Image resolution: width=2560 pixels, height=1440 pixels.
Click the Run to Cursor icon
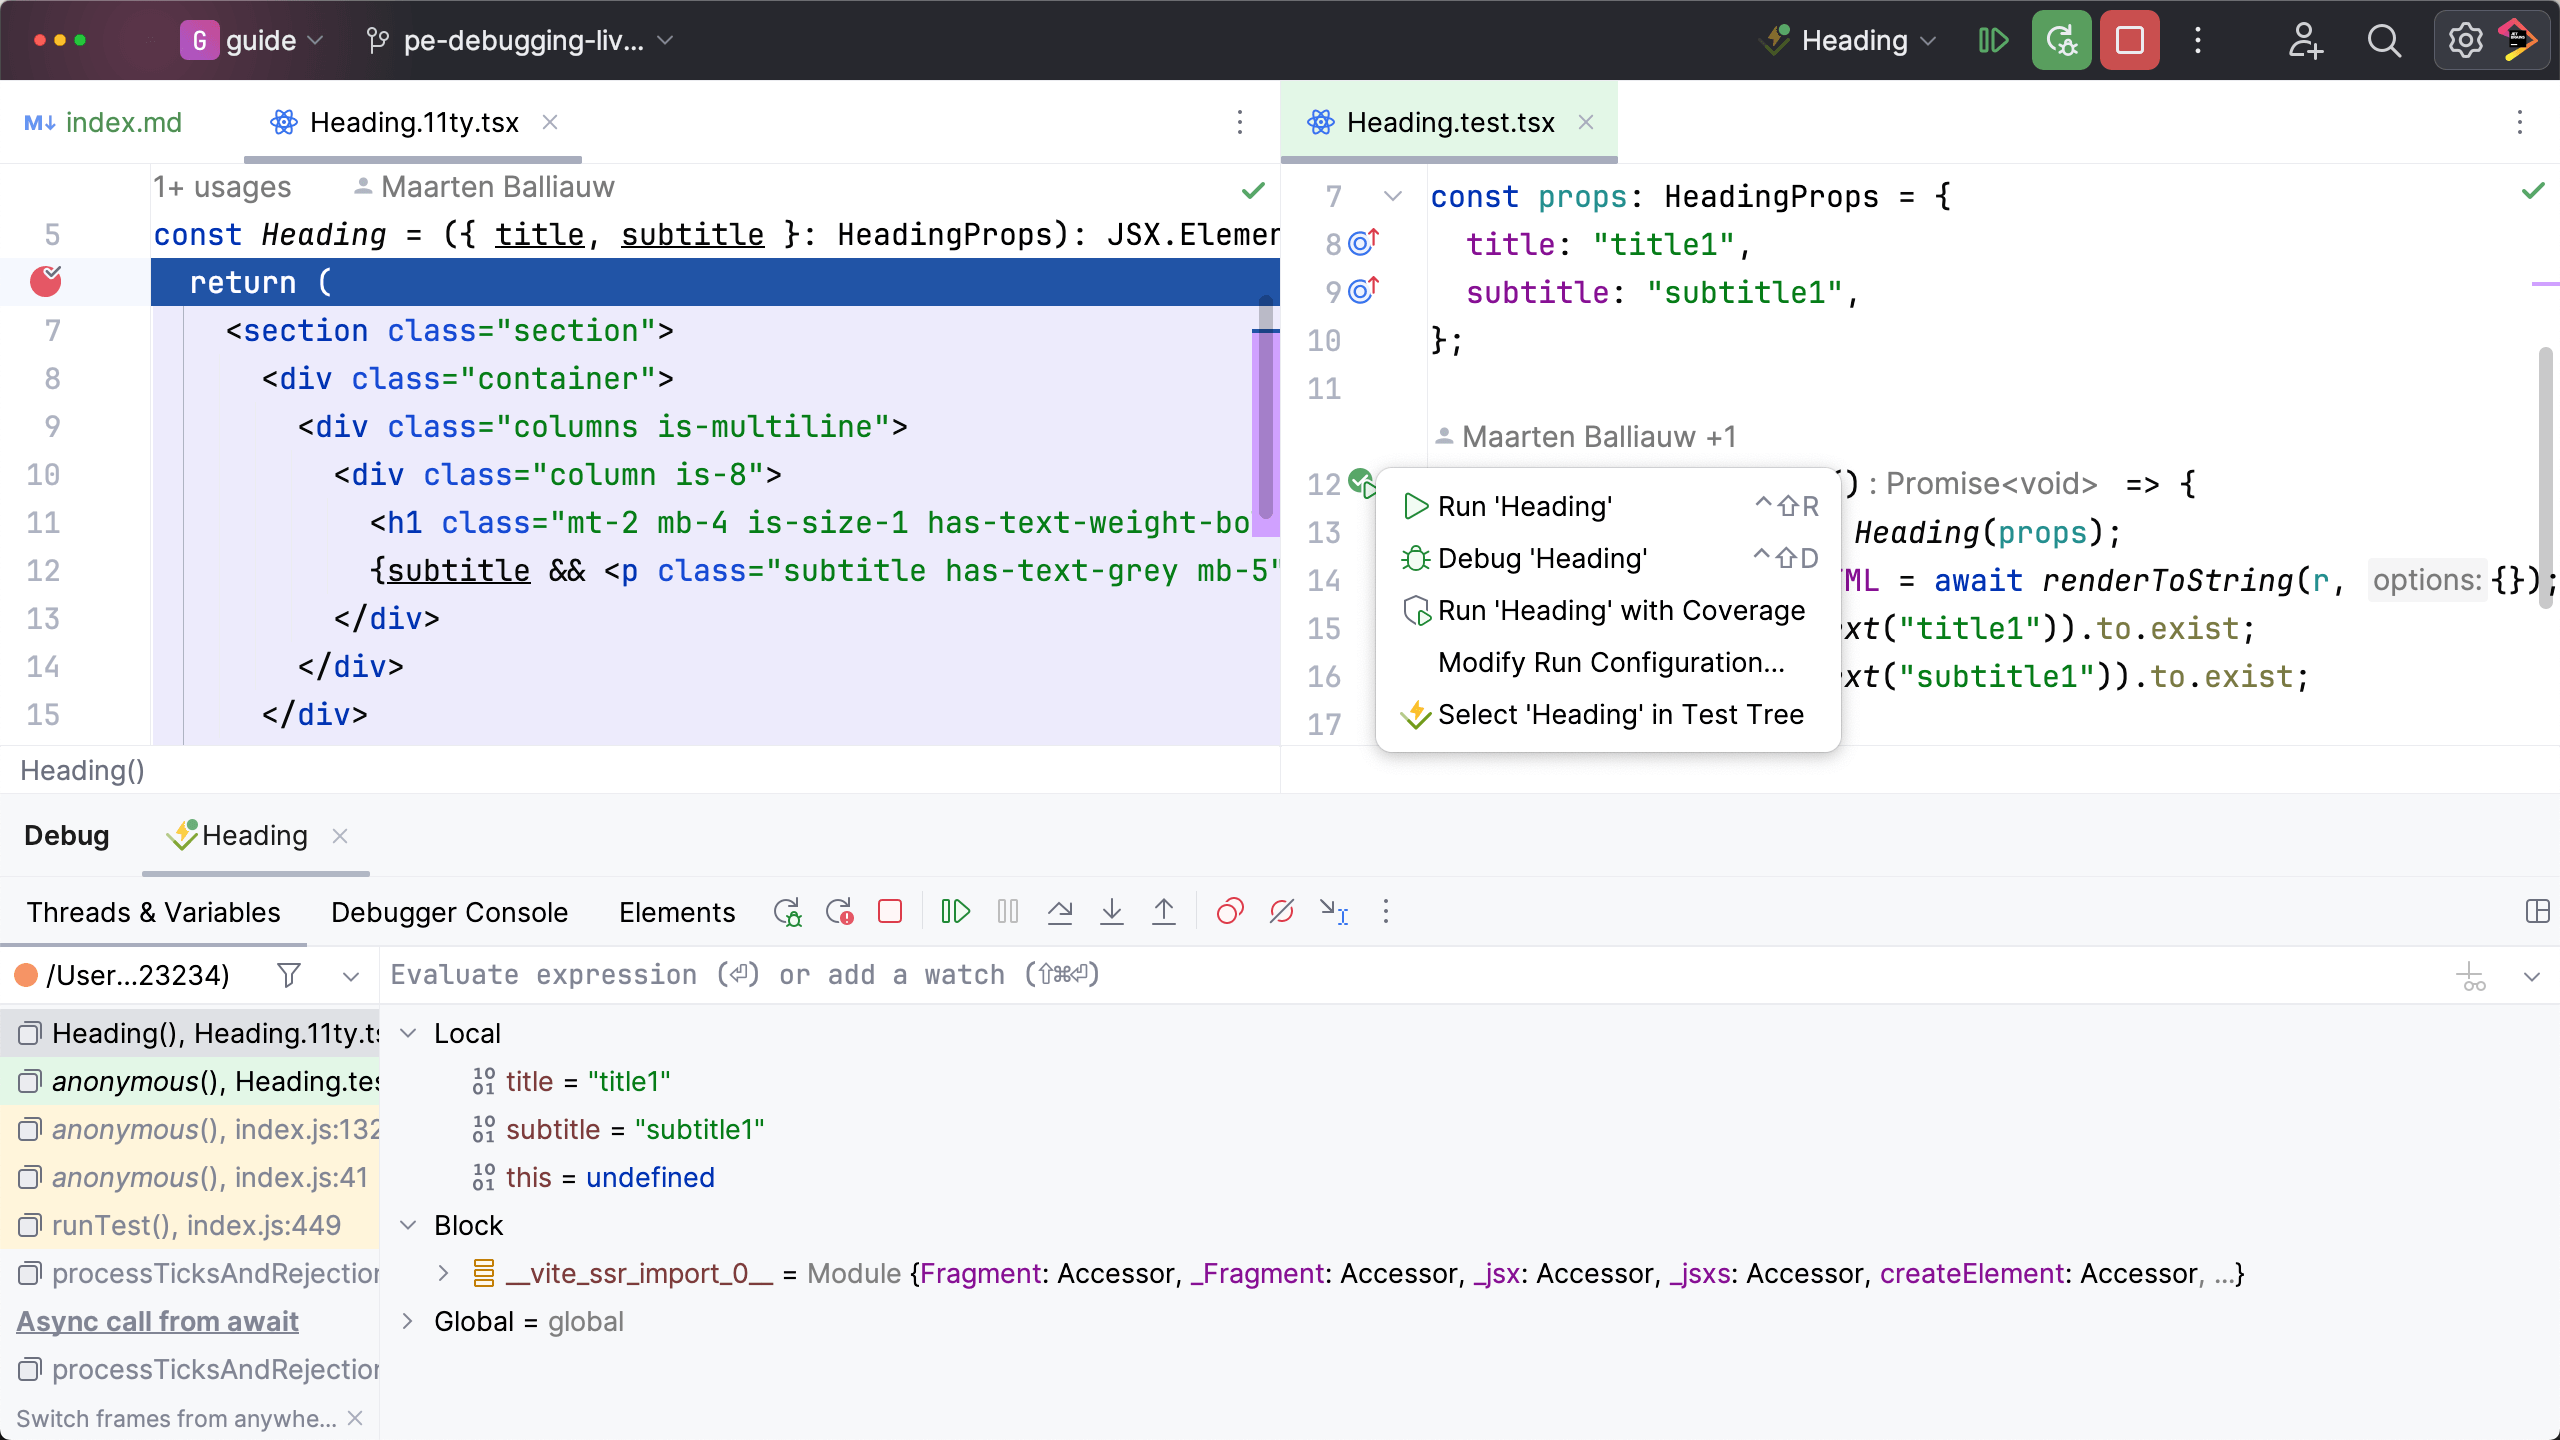(x=1334, y=911)
